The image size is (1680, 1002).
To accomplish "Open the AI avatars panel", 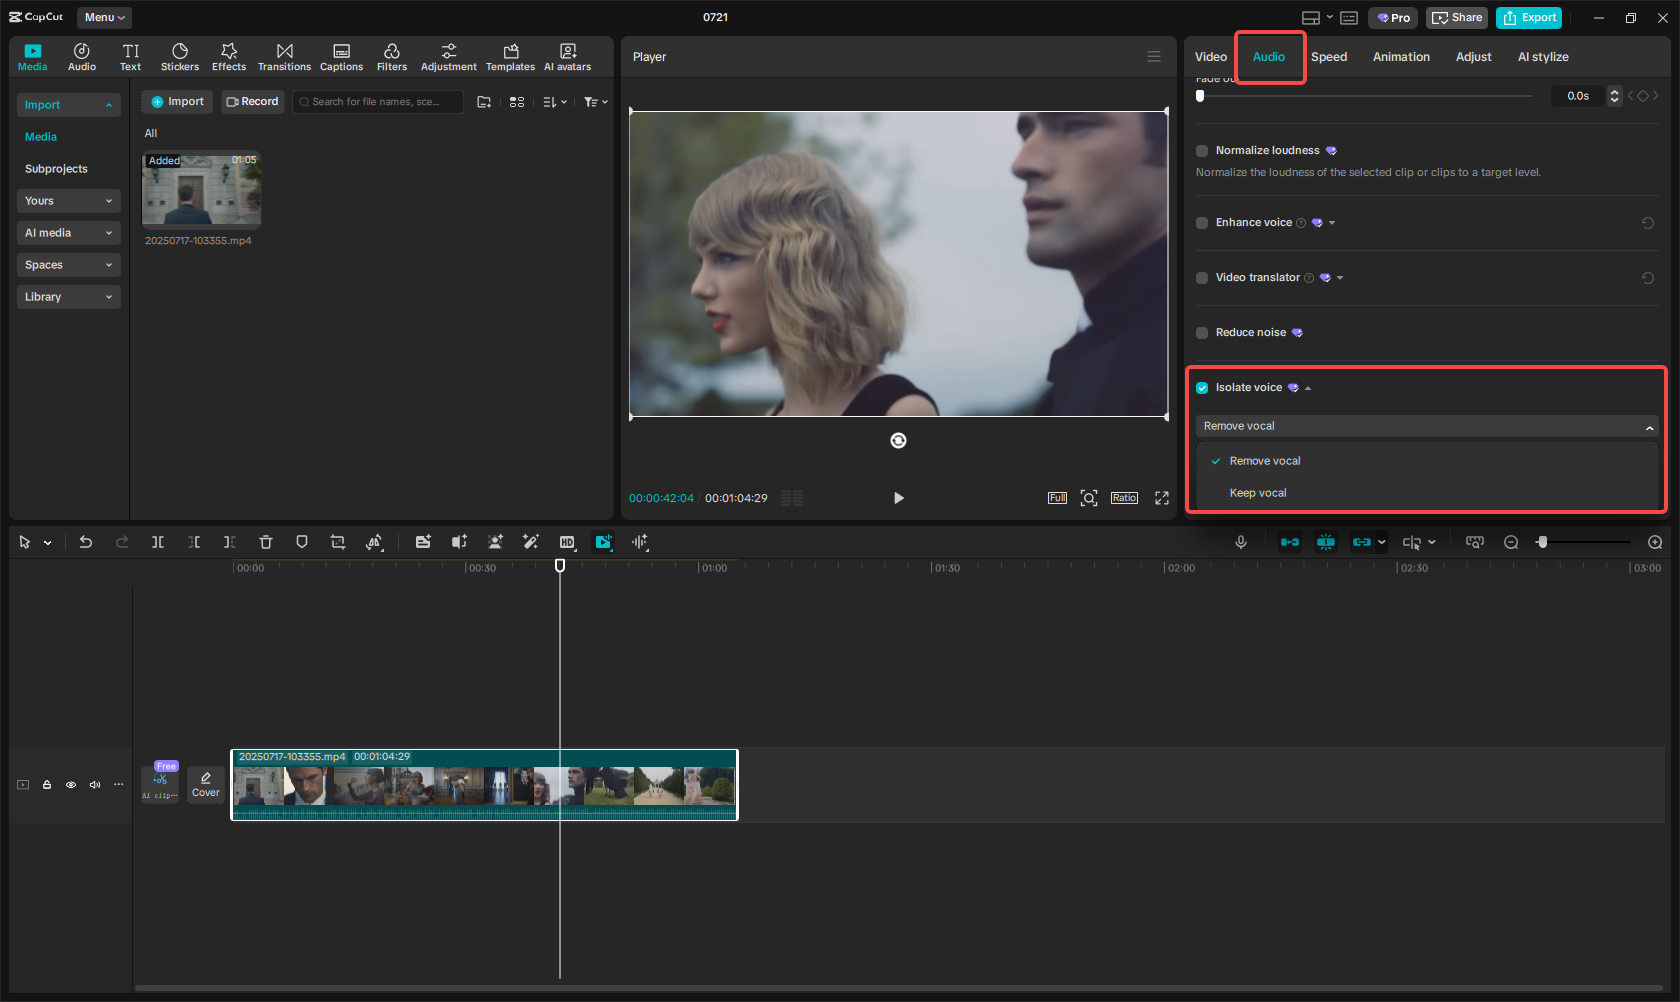I will coord(567,56).
